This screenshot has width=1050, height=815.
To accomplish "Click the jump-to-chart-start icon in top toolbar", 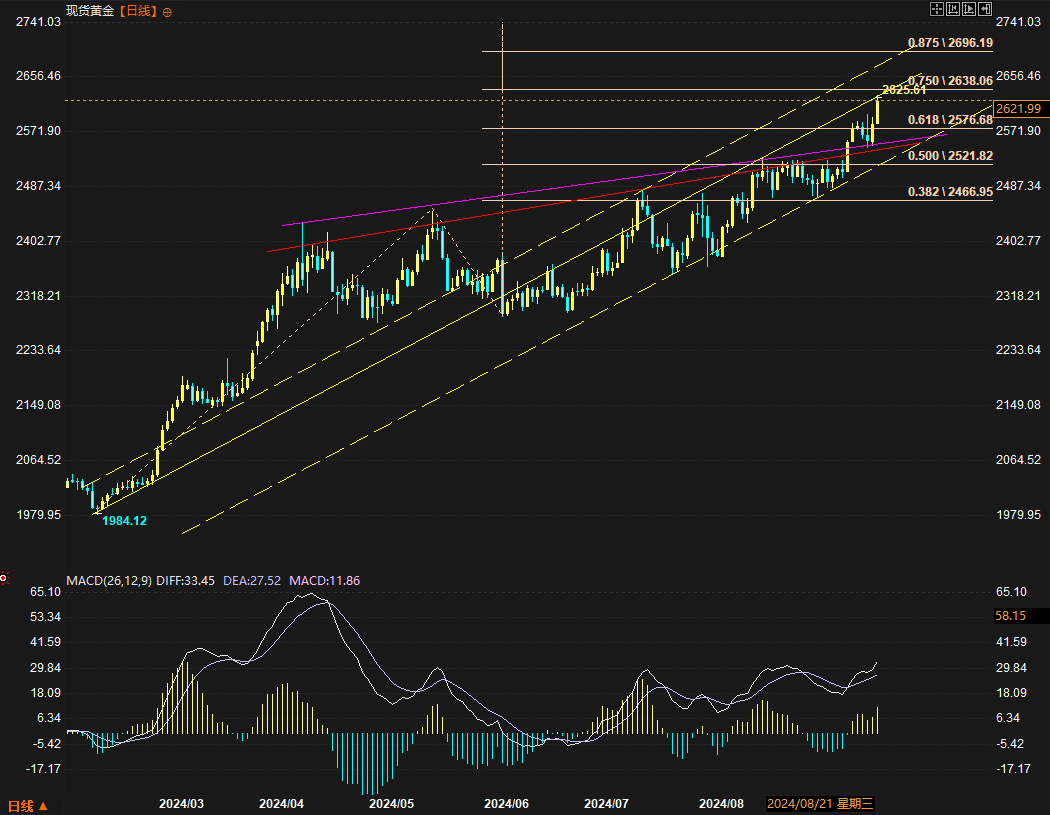I will [953, 9].
